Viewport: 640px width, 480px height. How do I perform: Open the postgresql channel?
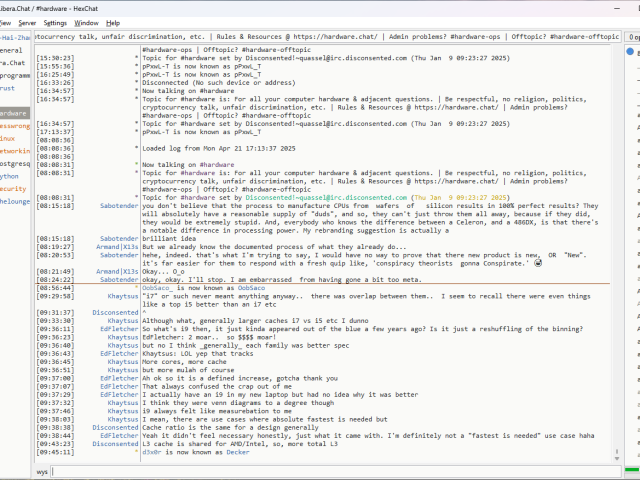point(14,163)
